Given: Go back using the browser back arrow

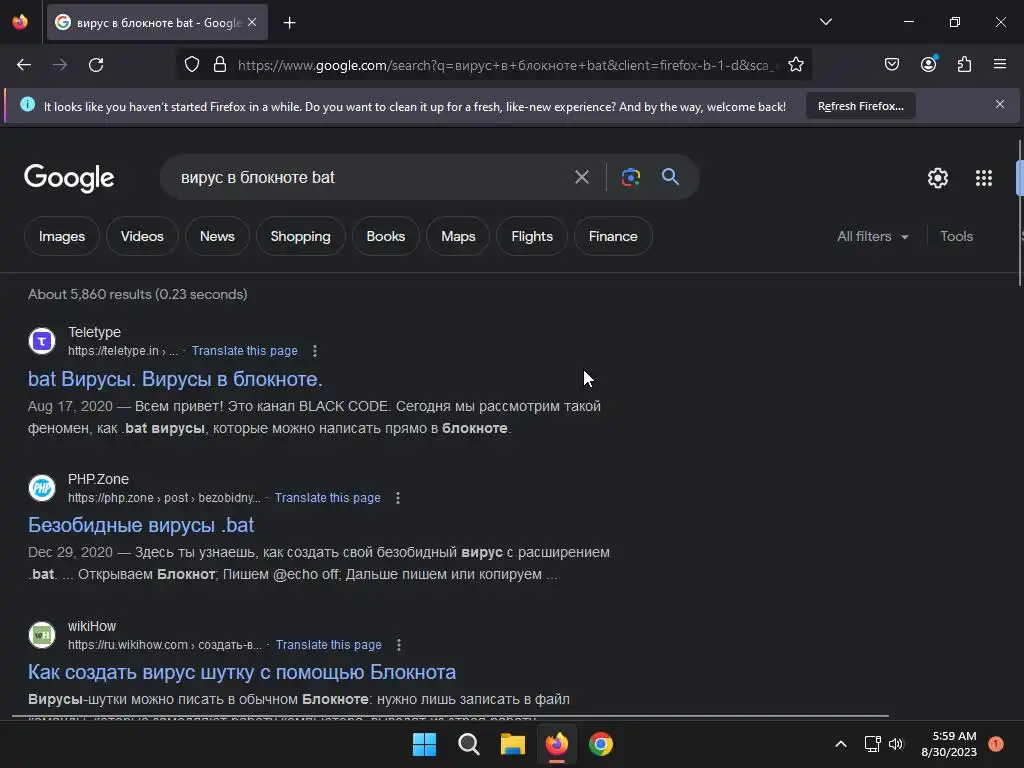Looking at the screenshot, I should pyautogui.click(x=24, y=65).
